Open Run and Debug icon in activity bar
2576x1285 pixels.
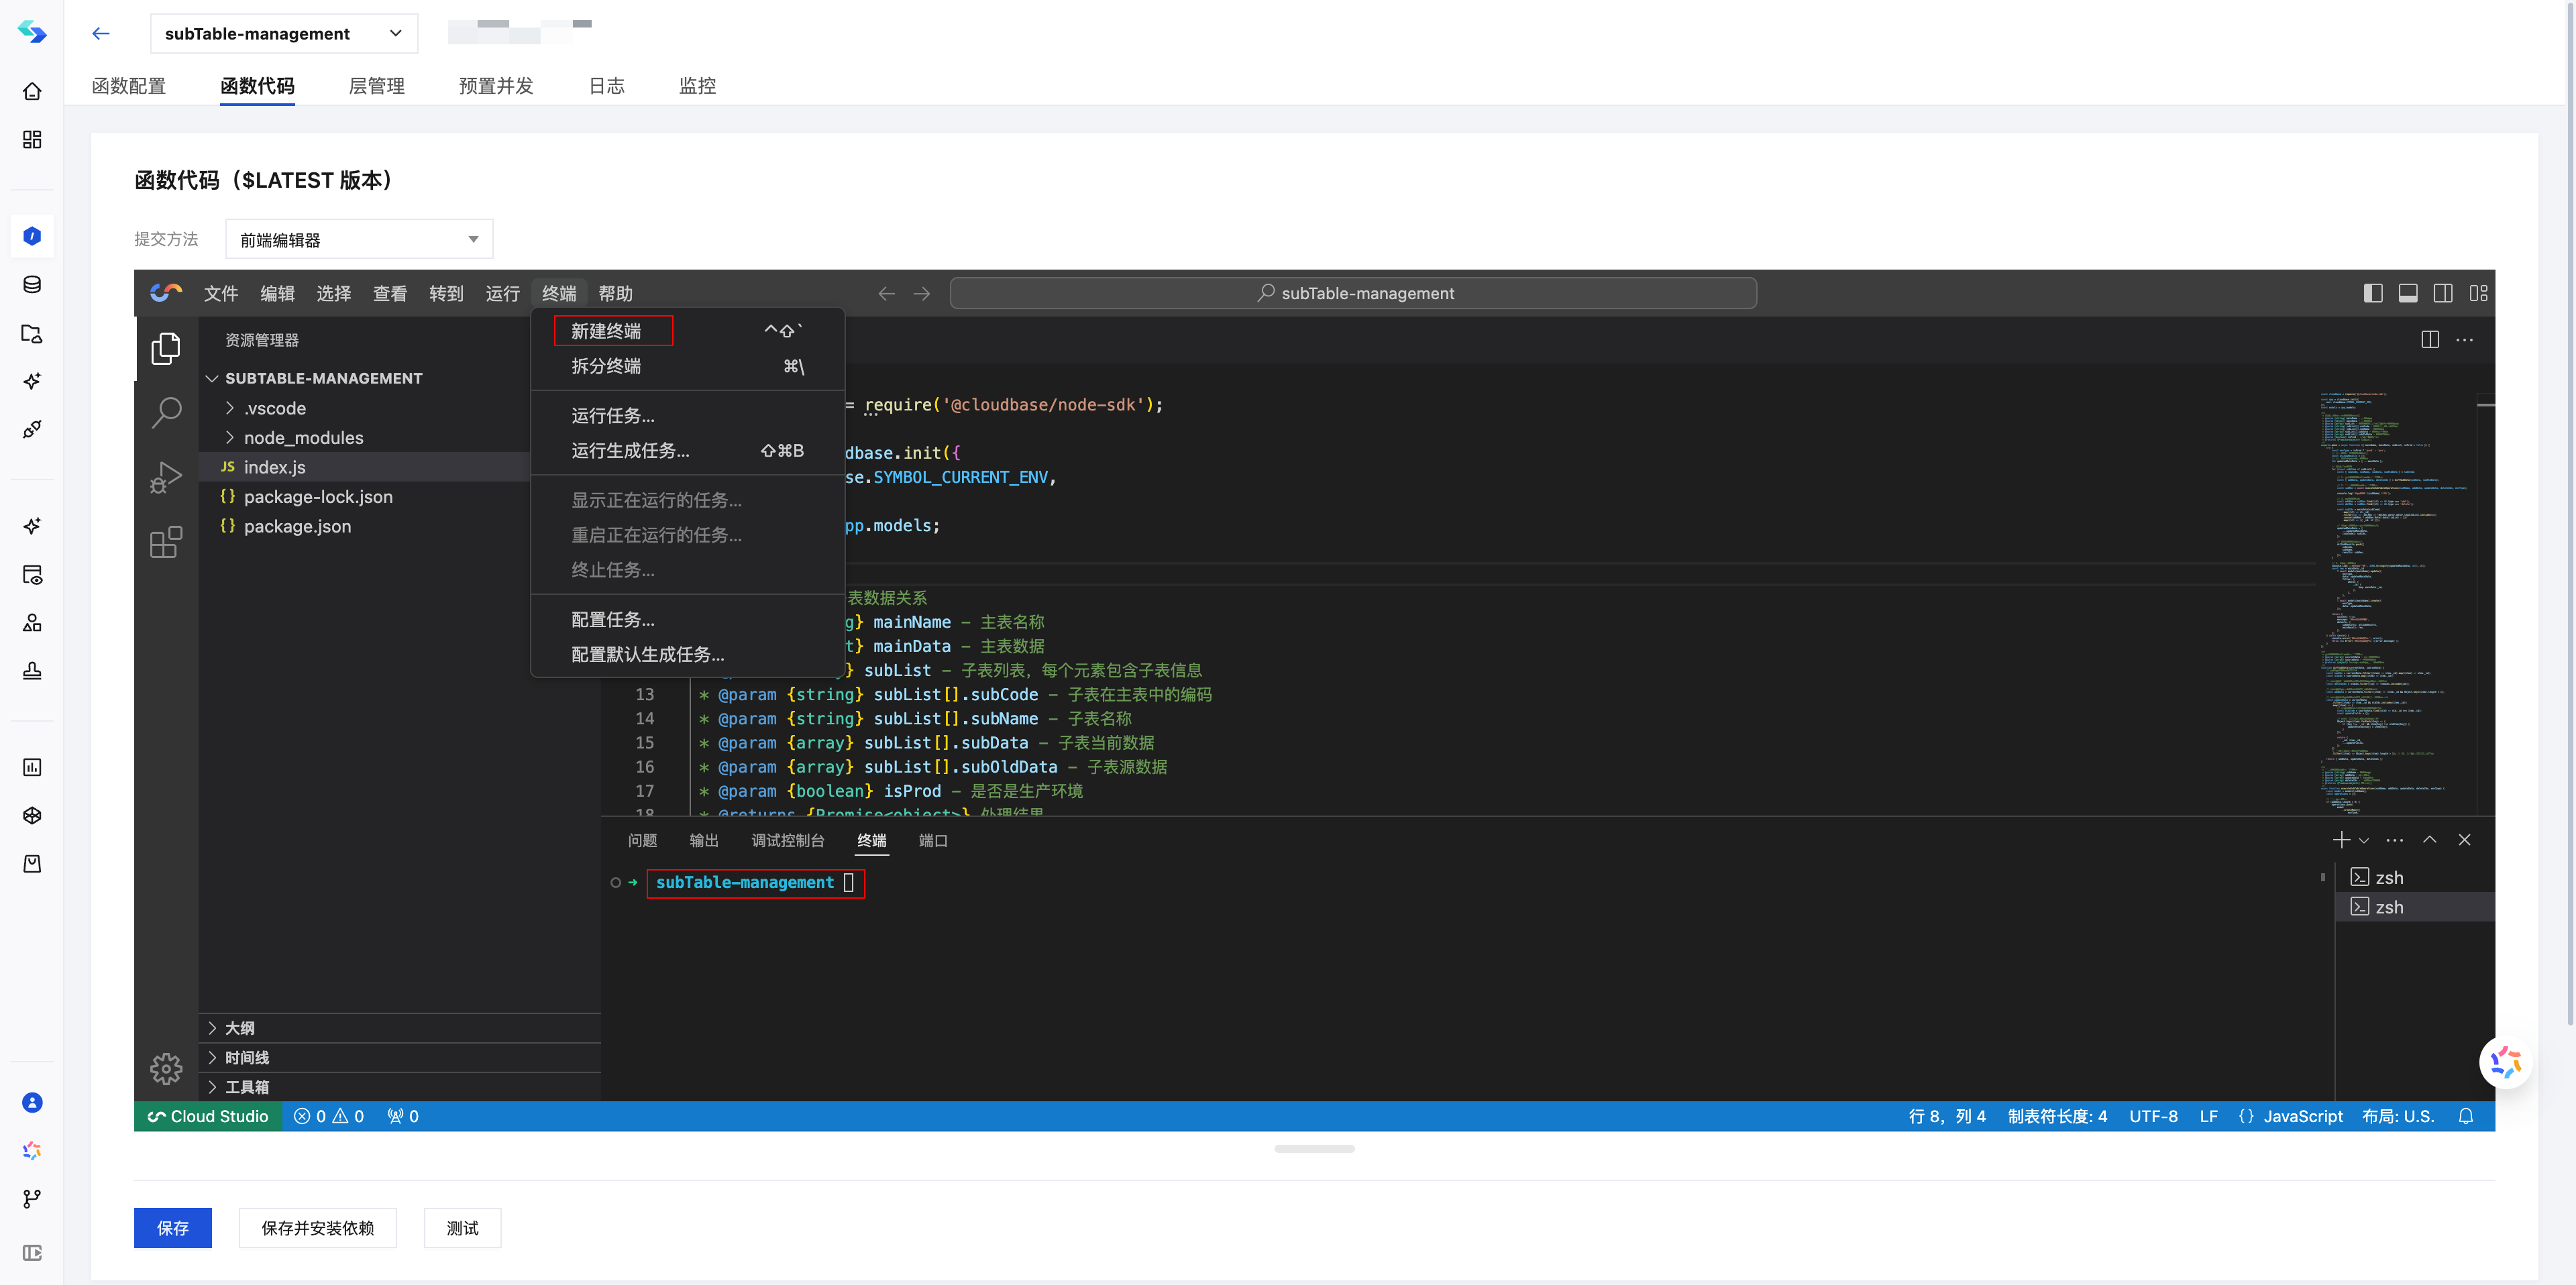point(166,477)
